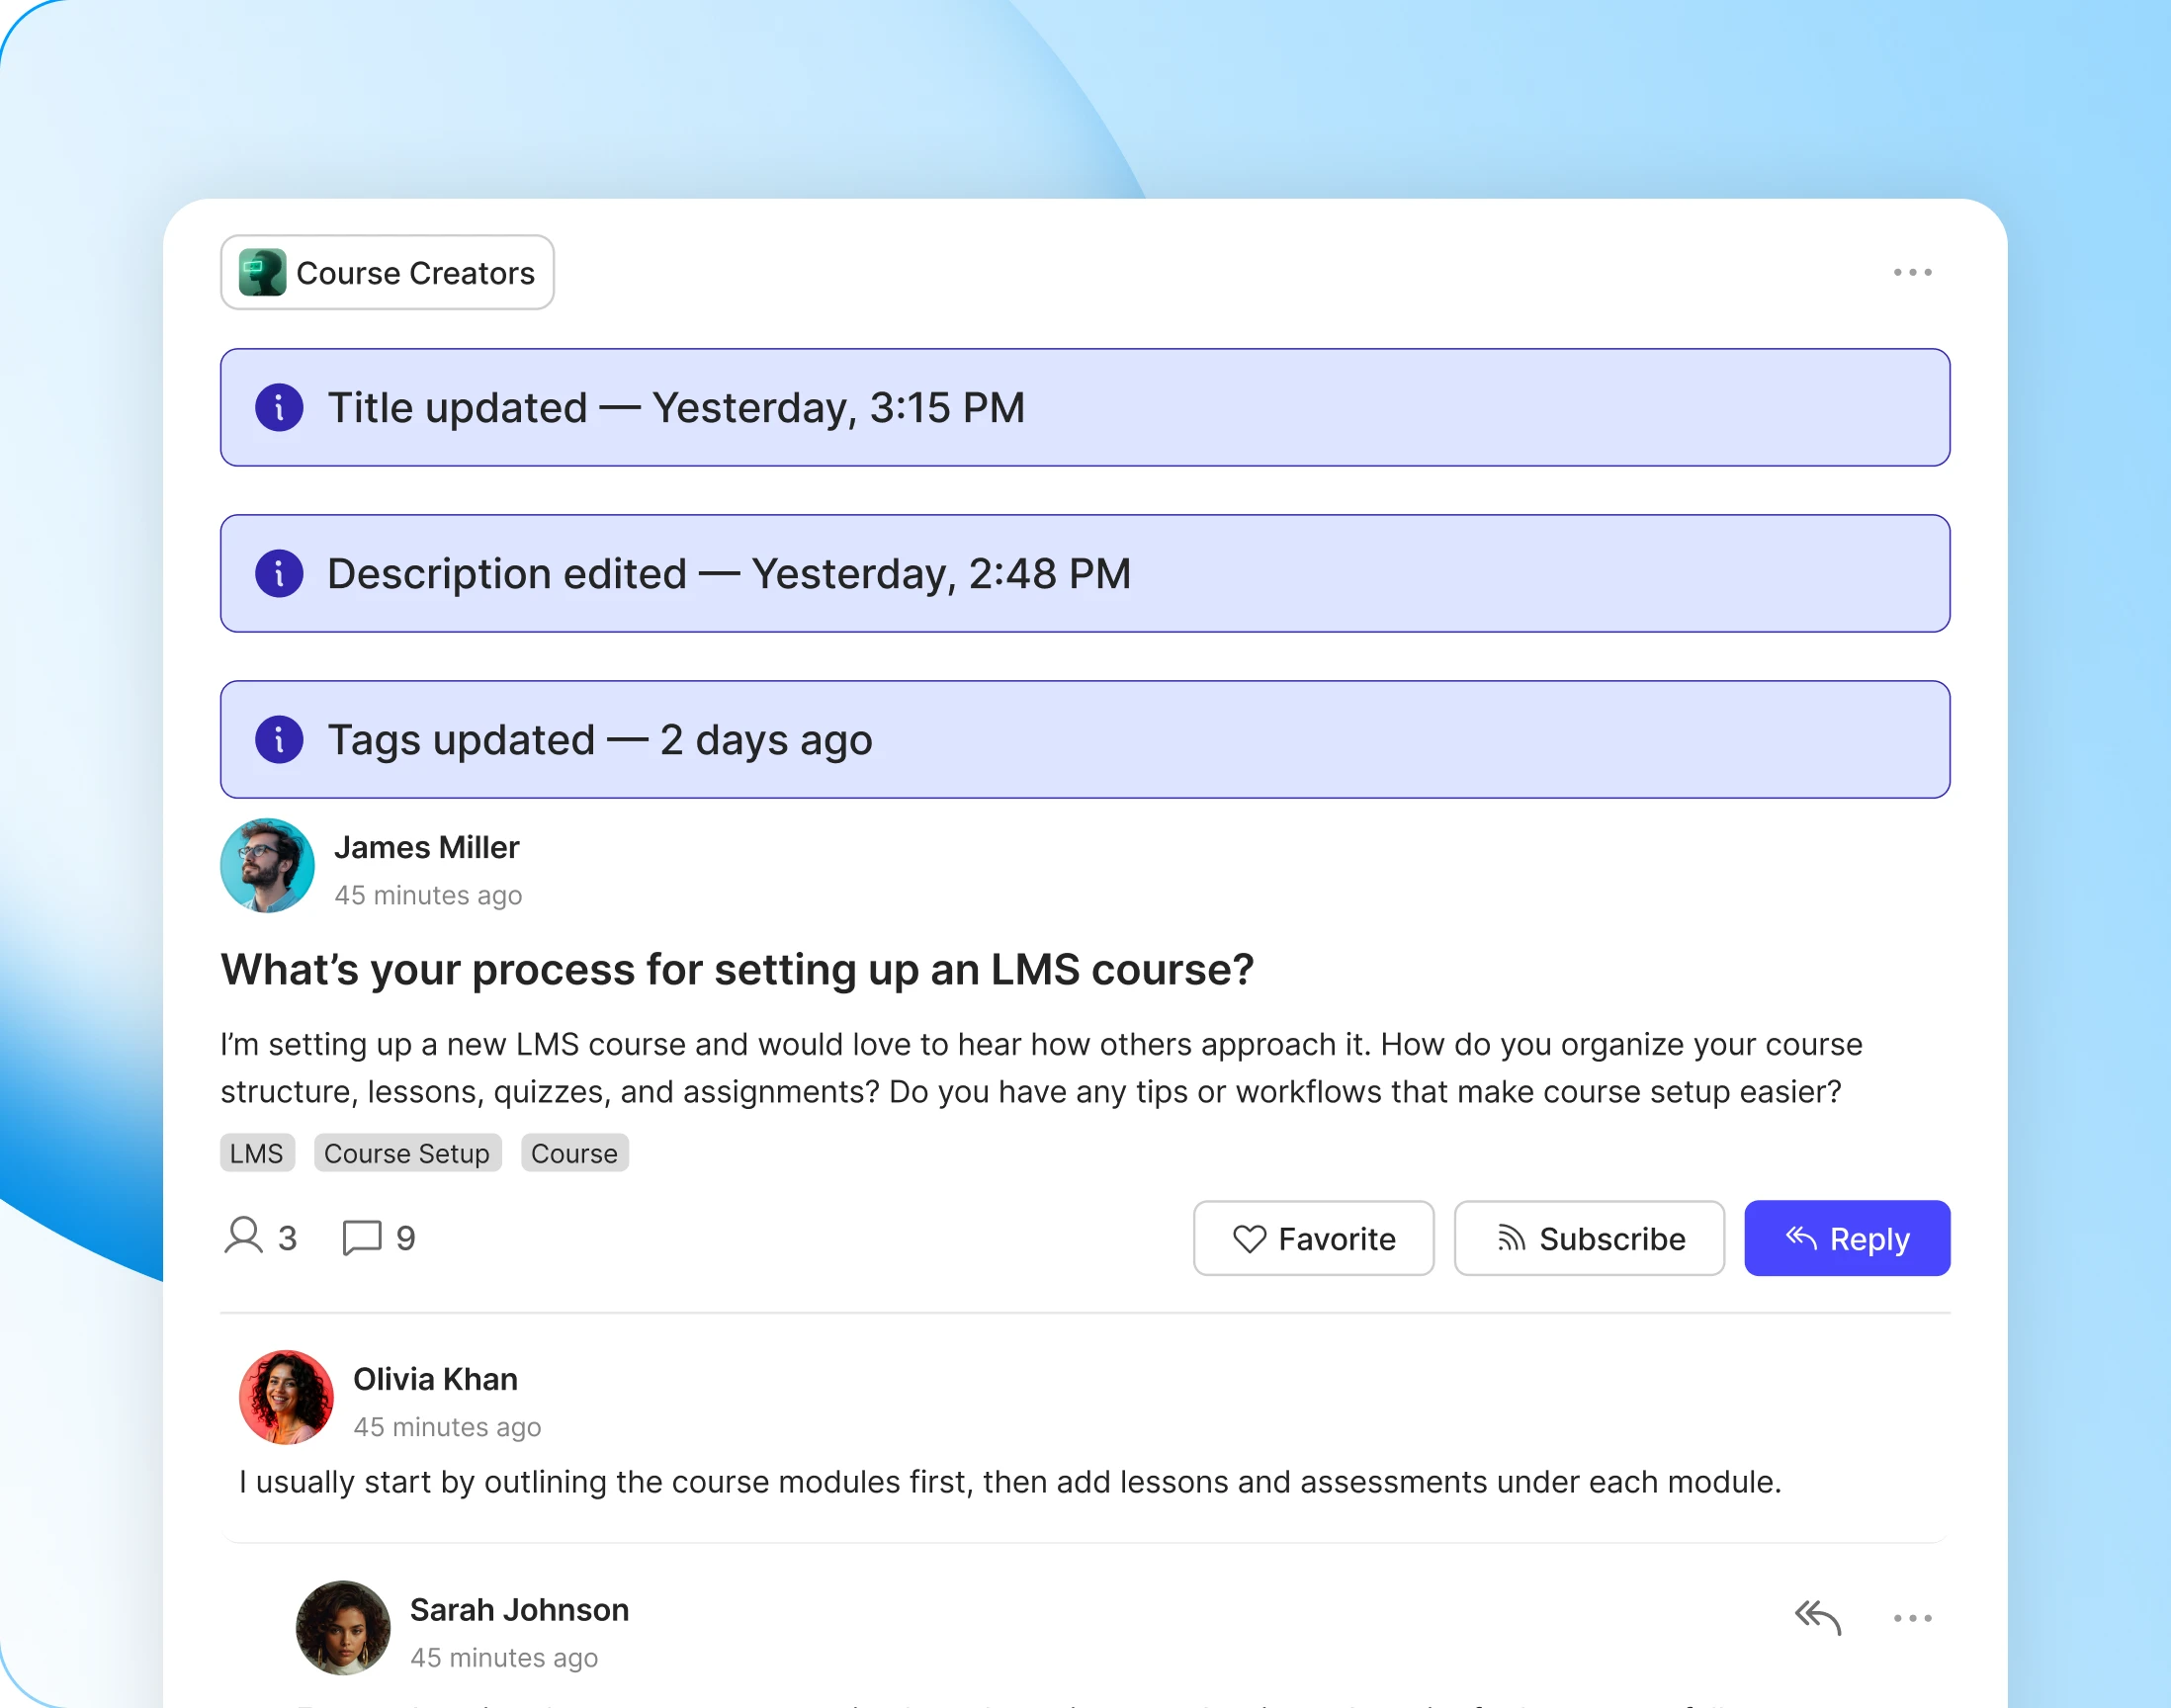Reply to the post using the blue Reply button
Image resolution: width=2171 pixels, height=1708 pixels.
tap(1847, 1238)
